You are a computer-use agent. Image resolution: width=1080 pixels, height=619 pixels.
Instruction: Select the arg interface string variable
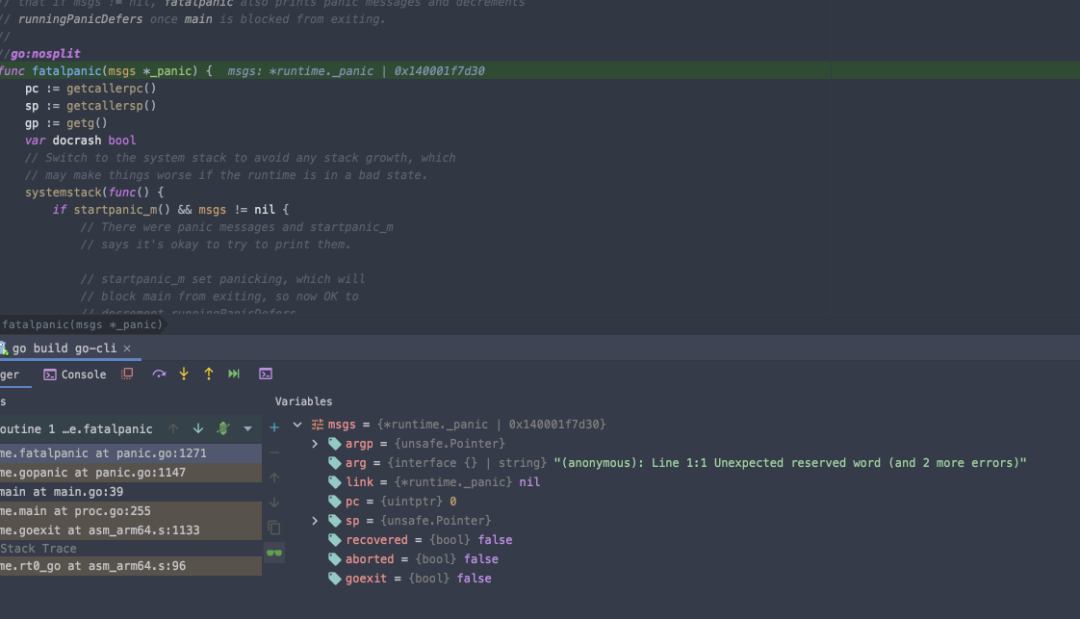click(677, 463)
